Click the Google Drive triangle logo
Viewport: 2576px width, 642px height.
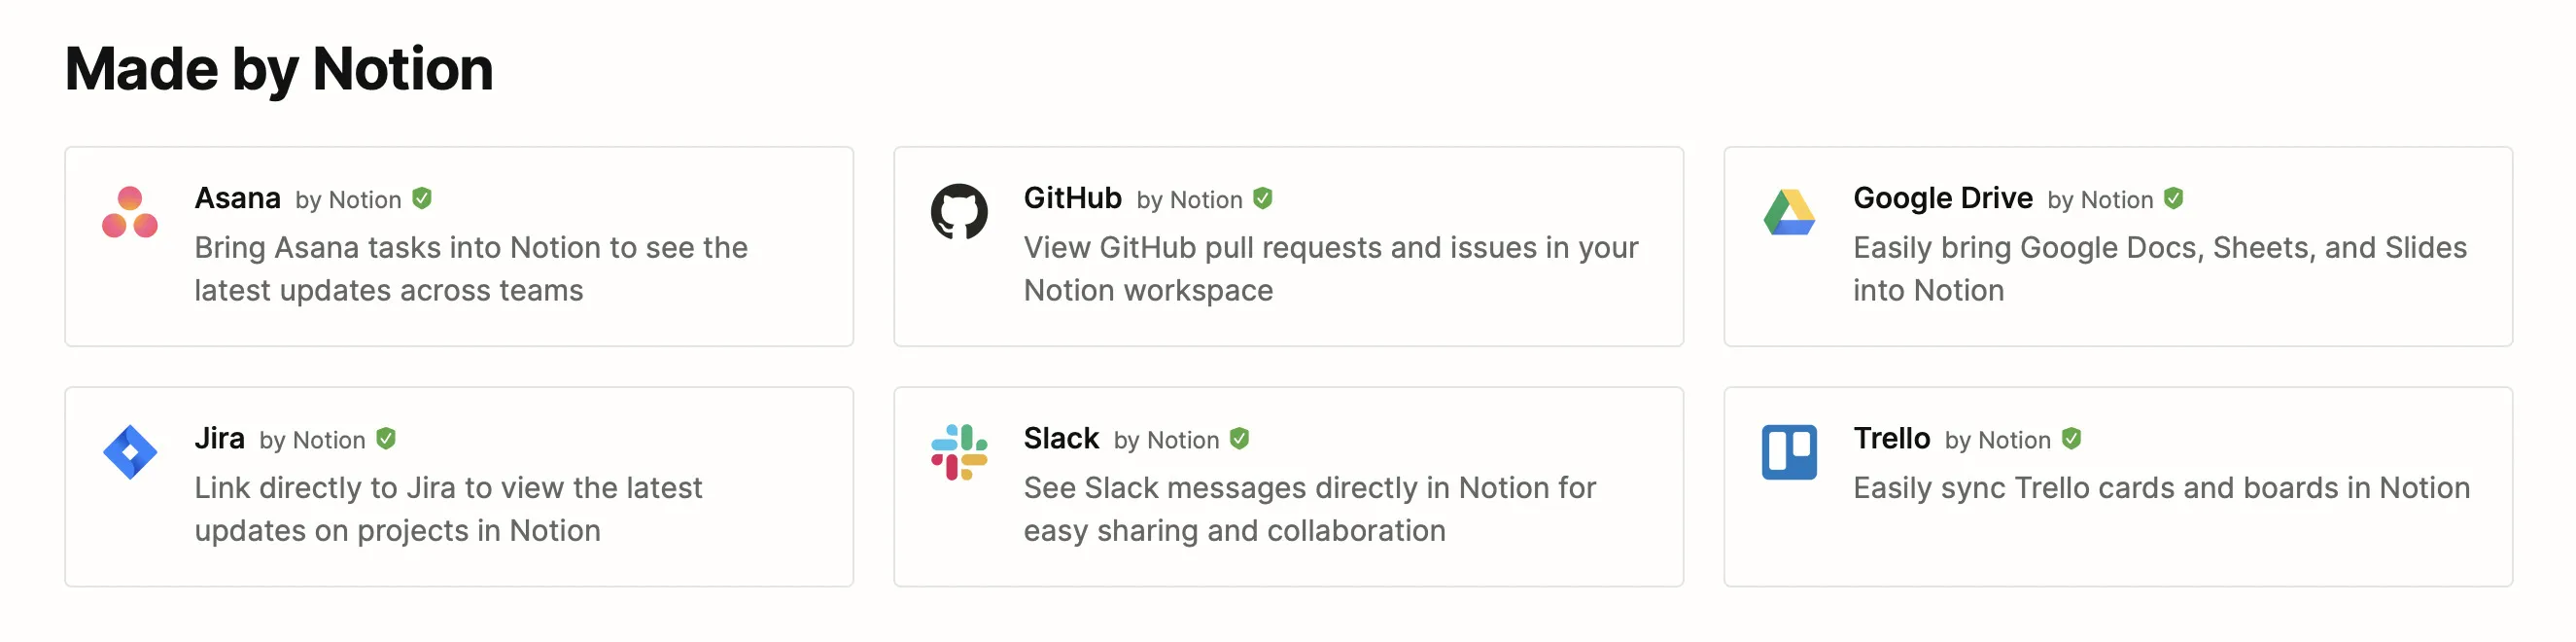[x=1789, y=212]
